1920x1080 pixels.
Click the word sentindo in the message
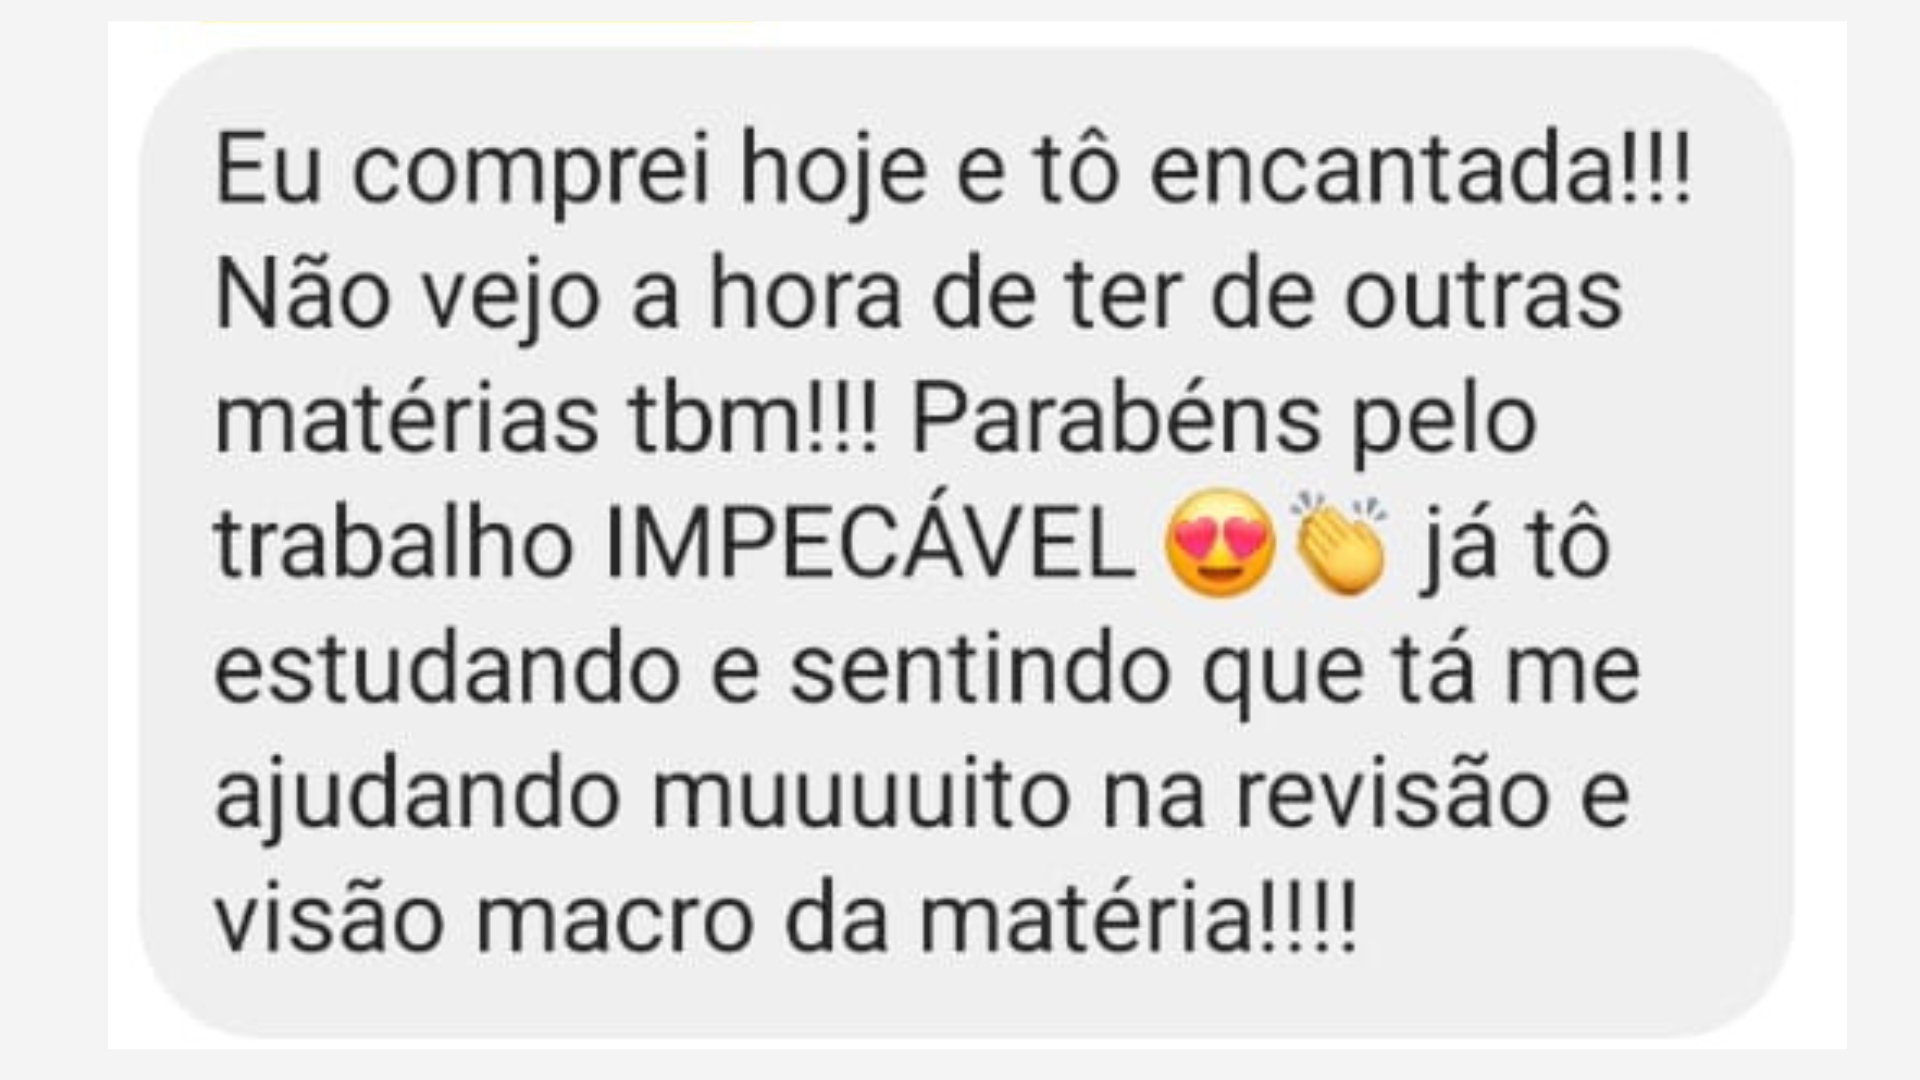pos(980,670)
